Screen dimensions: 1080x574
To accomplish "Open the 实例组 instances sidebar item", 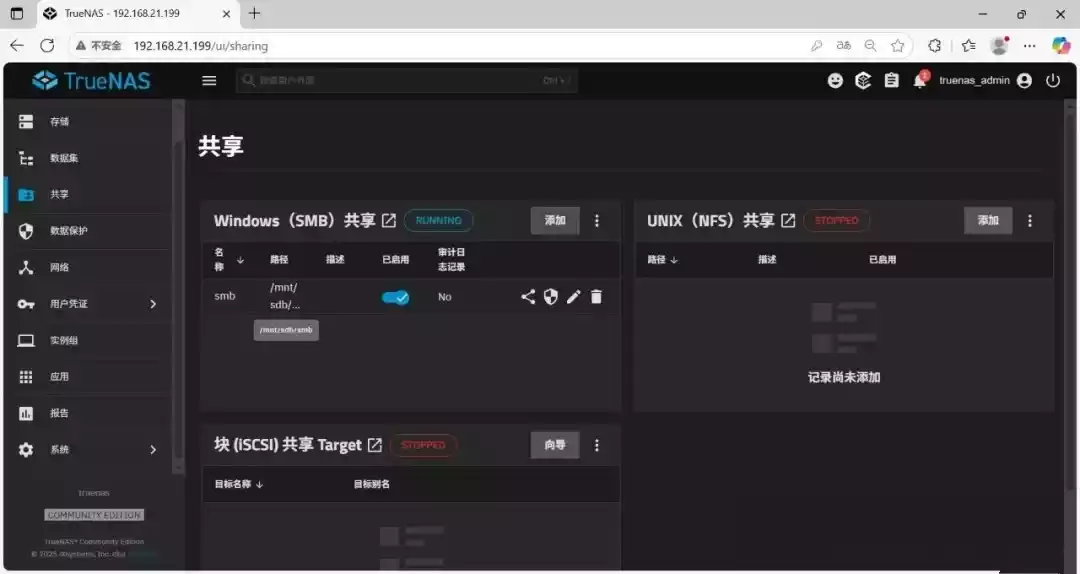I will [88, 340].
